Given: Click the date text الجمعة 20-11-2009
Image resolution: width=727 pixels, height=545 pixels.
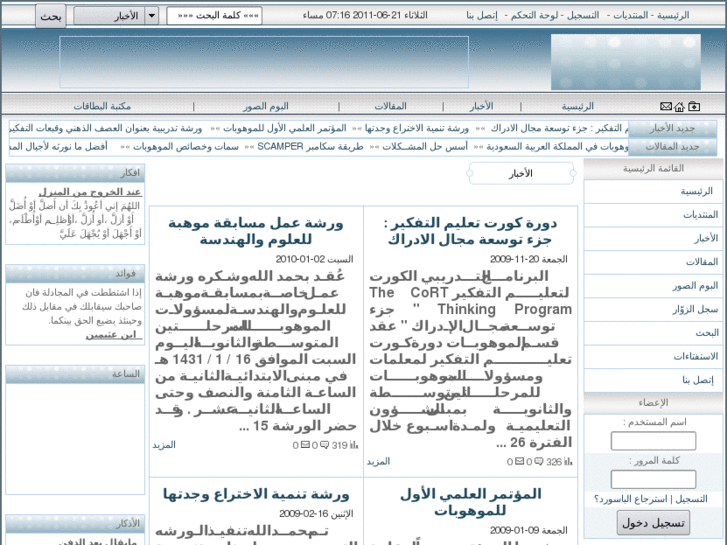Looking at the screenshot, I should 529,259.
